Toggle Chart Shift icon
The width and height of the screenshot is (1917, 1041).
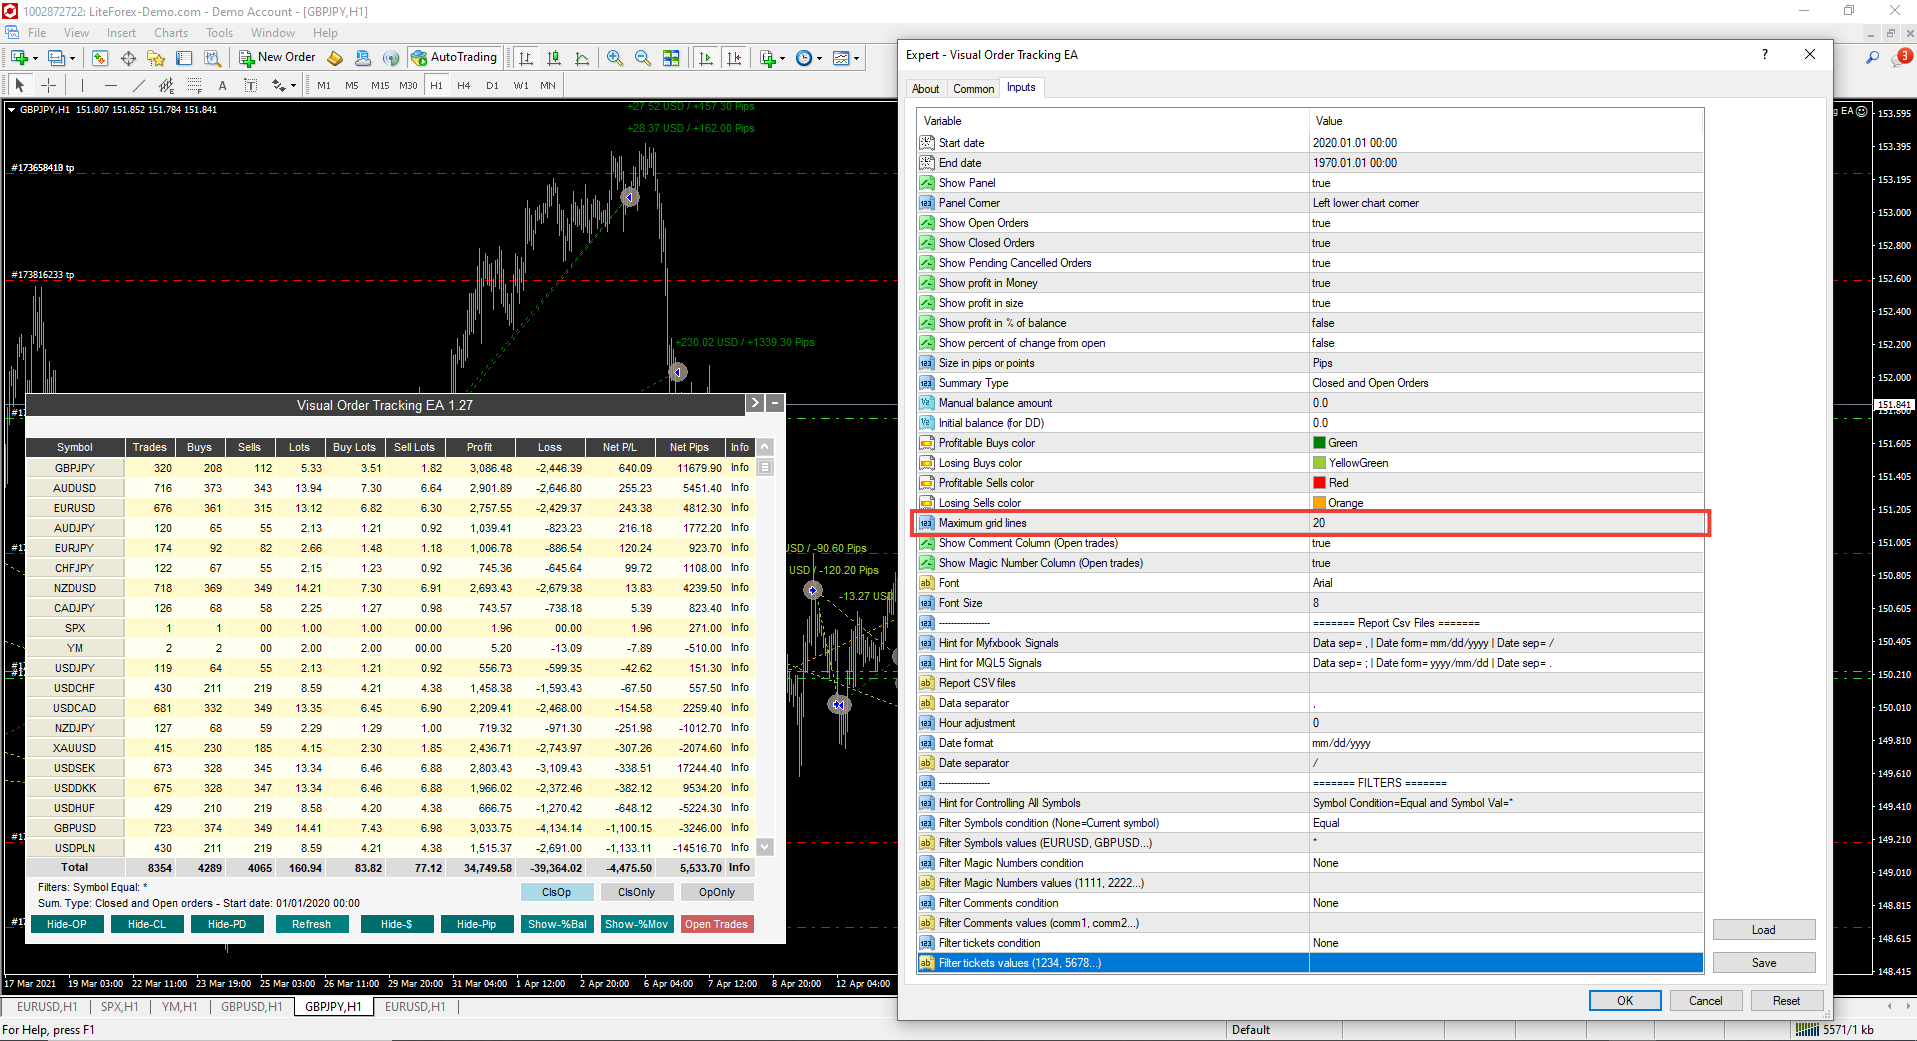[734, 58]
